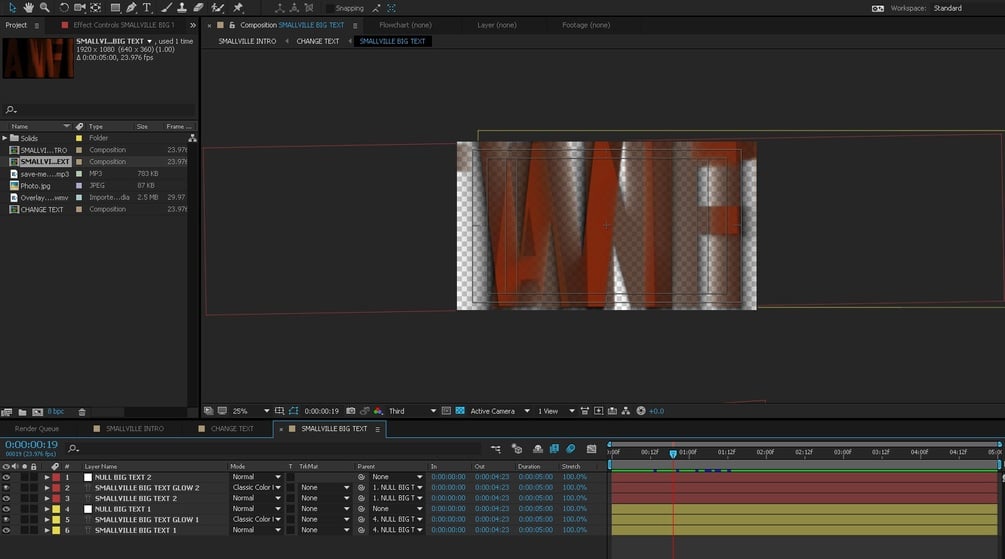
Task: Select Photo.jpg in the Project panel
Action: point(35,185)
